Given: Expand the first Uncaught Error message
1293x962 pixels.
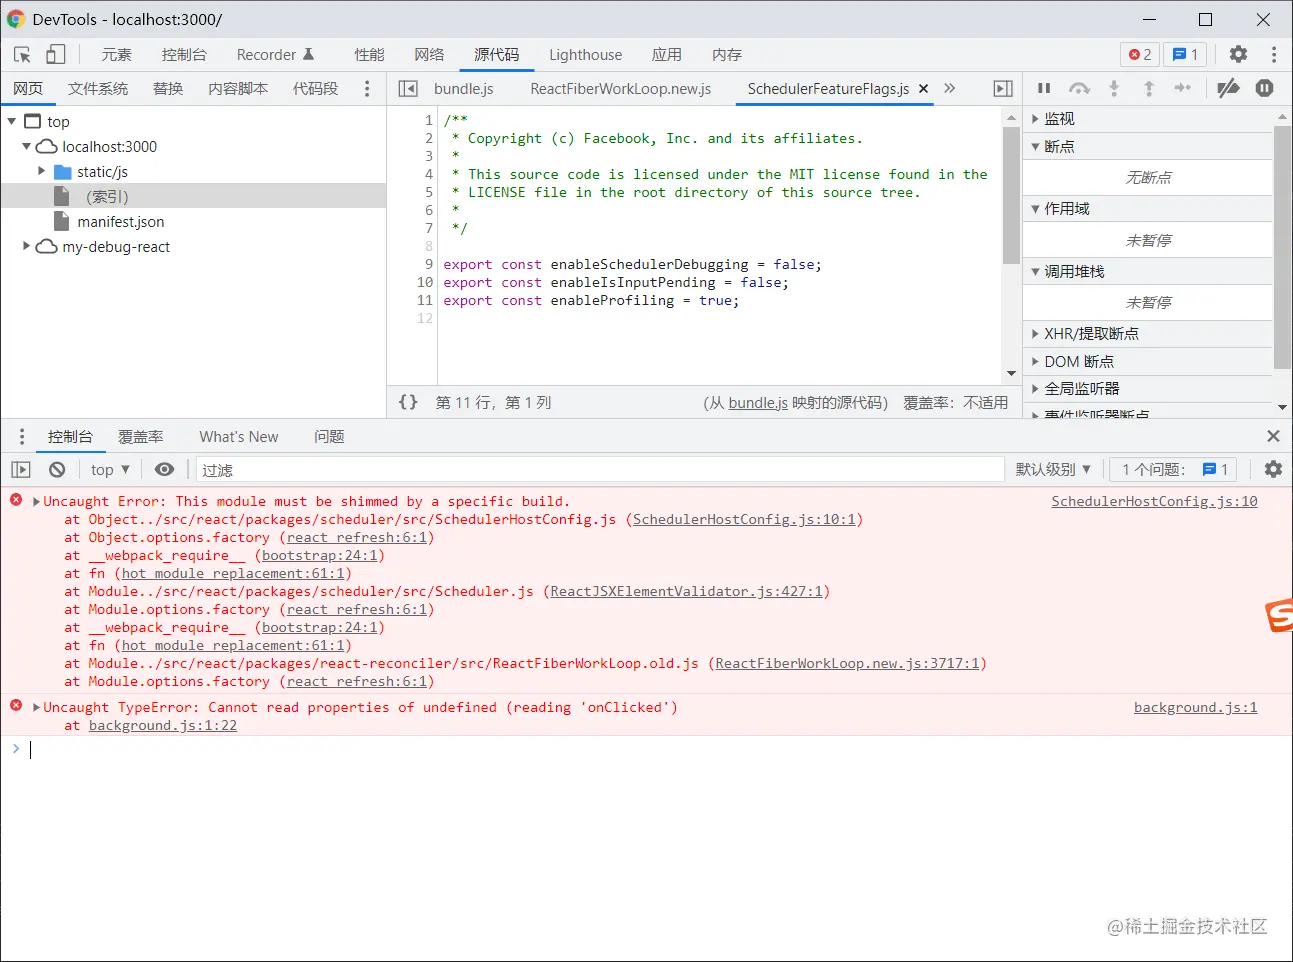Looking at the screenshot, I should tap(36, 502).
